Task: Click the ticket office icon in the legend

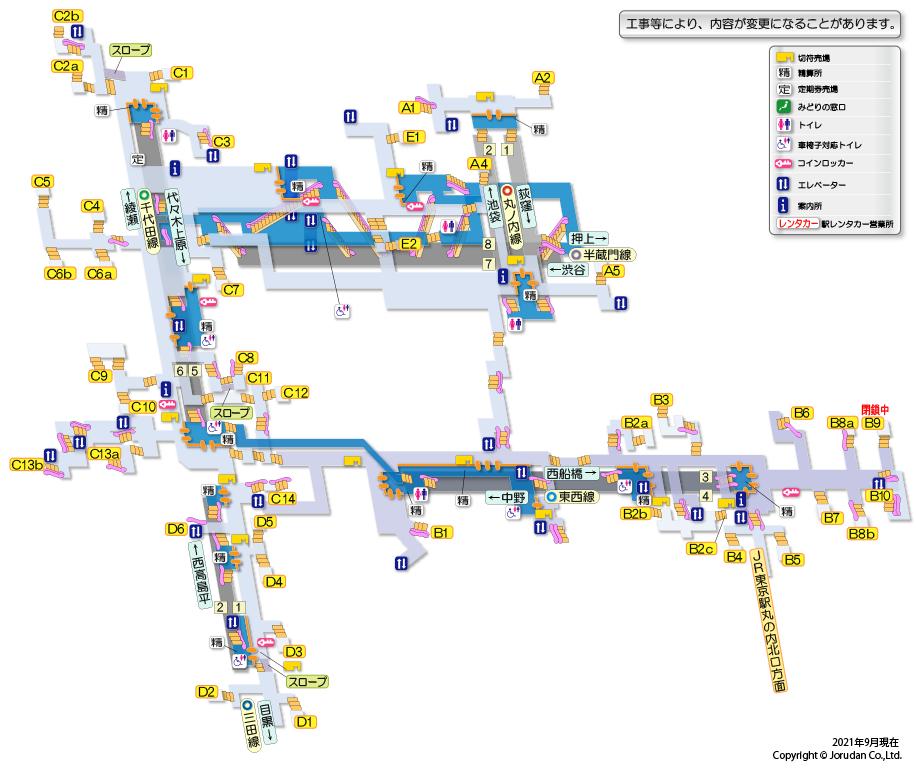Action: coord(785,58)
